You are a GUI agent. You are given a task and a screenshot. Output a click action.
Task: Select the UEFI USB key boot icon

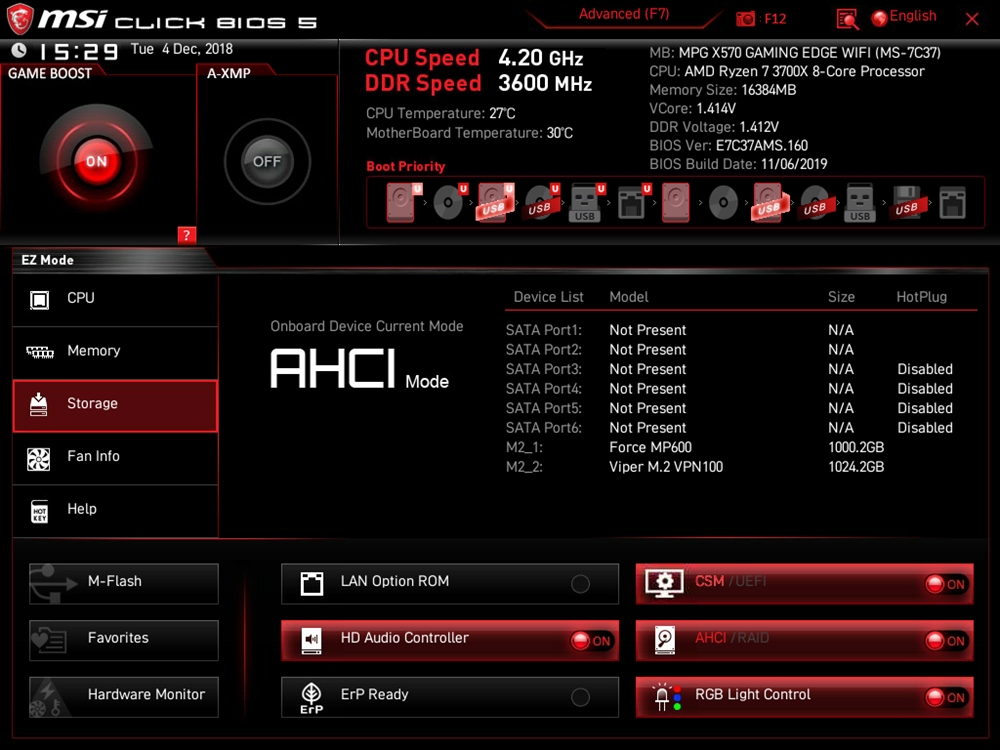(x=587, y=203)
